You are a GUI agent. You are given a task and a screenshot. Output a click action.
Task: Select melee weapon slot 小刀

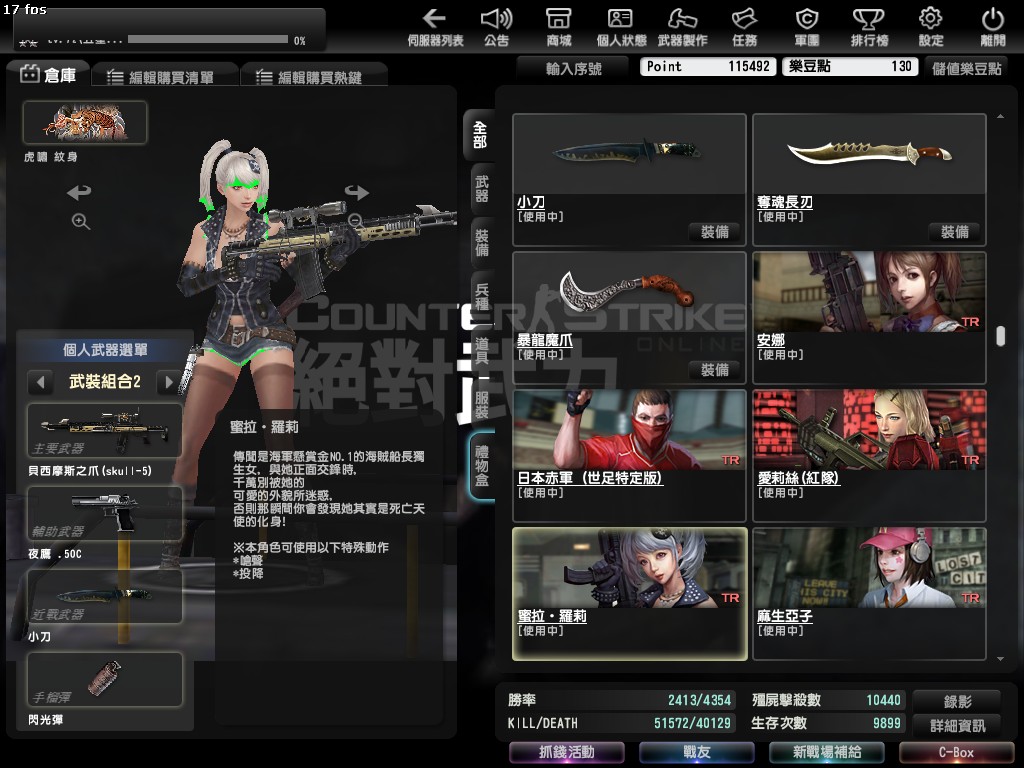coord(104,596)
